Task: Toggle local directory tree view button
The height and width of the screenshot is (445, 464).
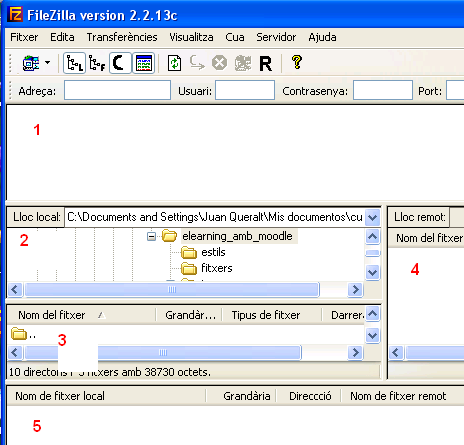Action: pos(74,63)
